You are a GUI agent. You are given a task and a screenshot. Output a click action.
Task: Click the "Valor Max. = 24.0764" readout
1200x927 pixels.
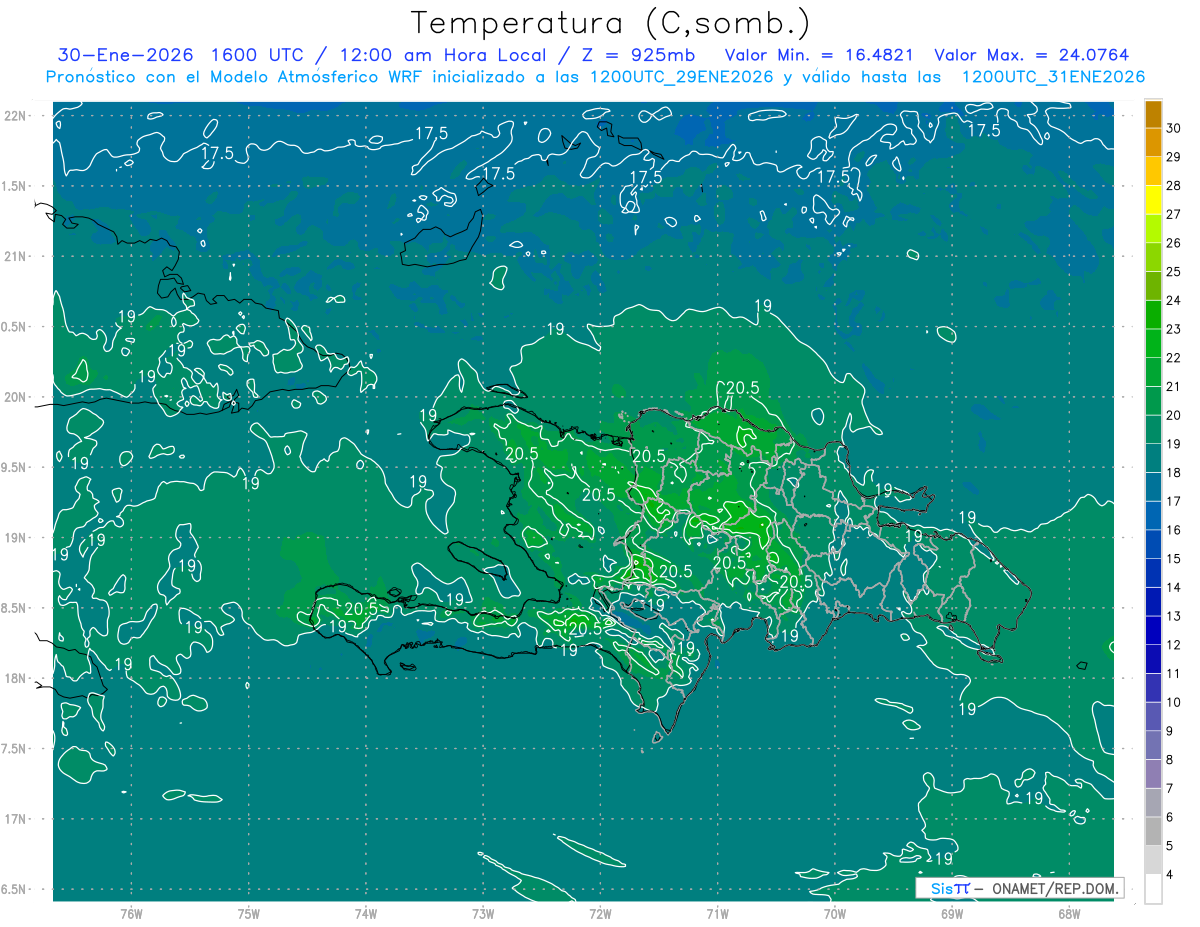pos(1032,55)
